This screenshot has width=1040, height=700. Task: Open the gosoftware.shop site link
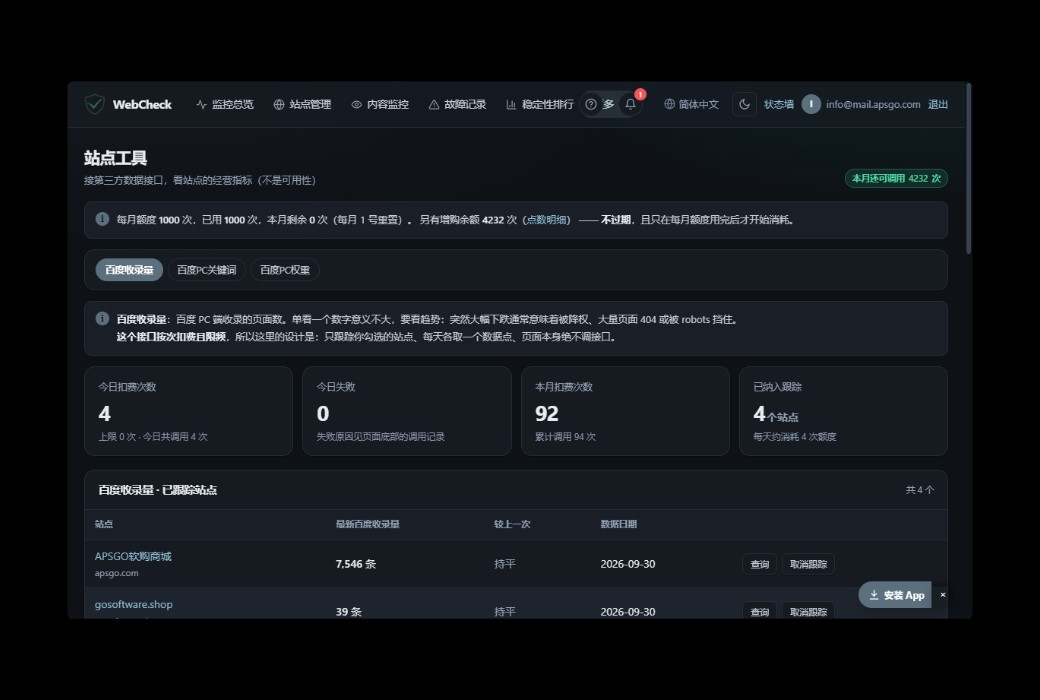click(x=134, y=604)
